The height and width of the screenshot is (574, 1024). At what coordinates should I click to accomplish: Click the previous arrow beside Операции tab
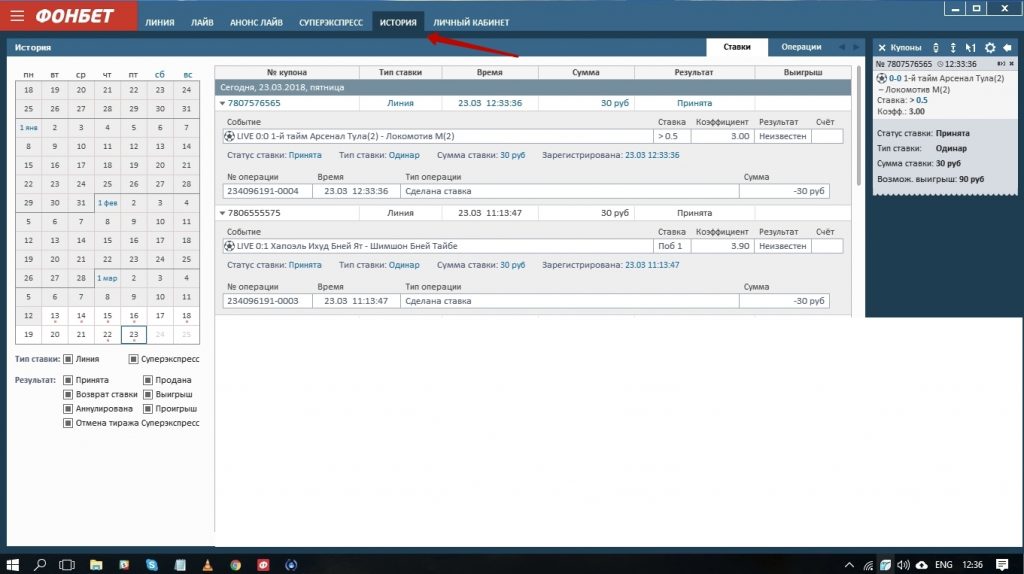pos(842,47)
